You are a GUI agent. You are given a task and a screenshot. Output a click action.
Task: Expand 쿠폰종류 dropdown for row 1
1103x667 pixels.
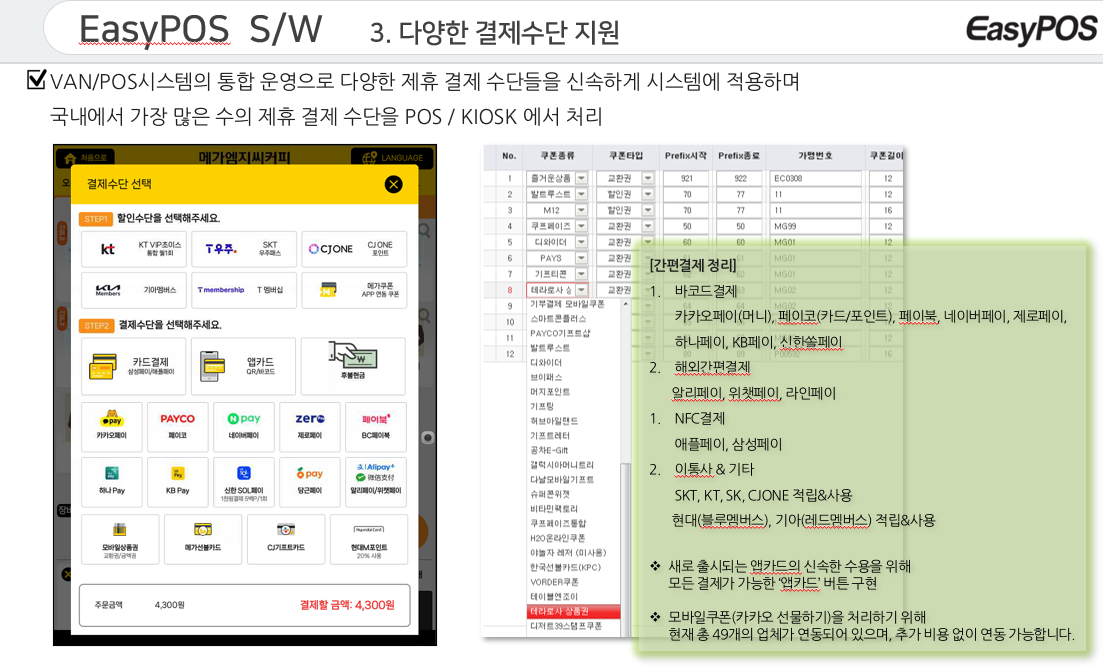582,178
